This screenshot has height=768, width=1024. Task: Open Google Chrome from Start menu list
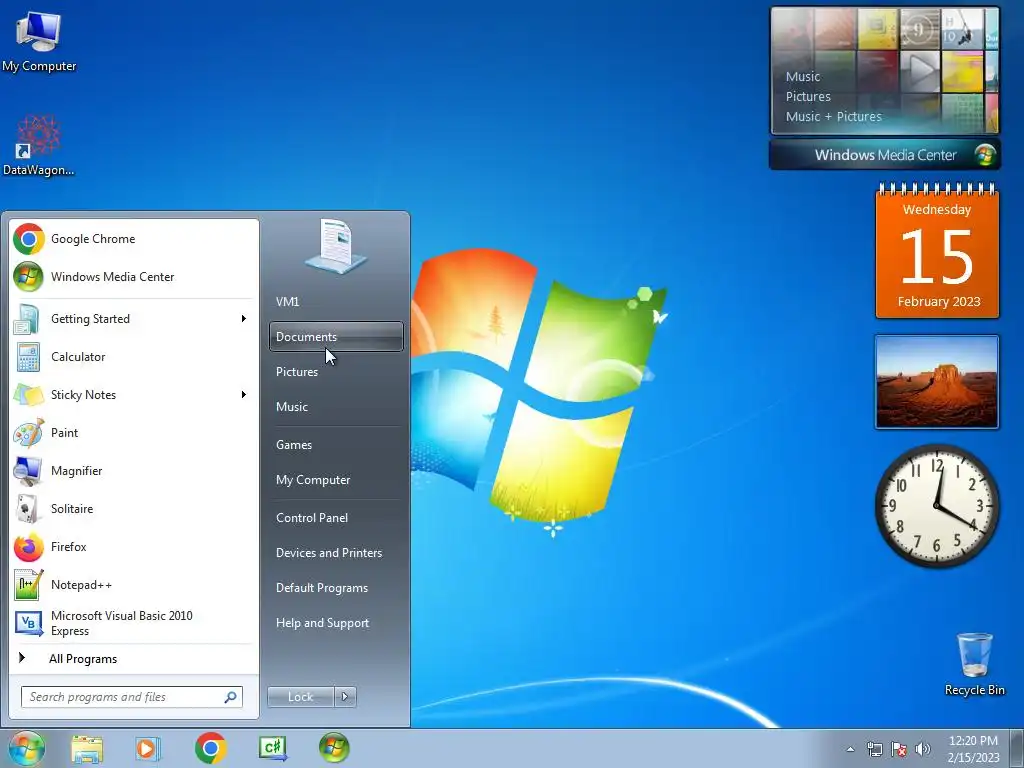[x=134, y=239]
